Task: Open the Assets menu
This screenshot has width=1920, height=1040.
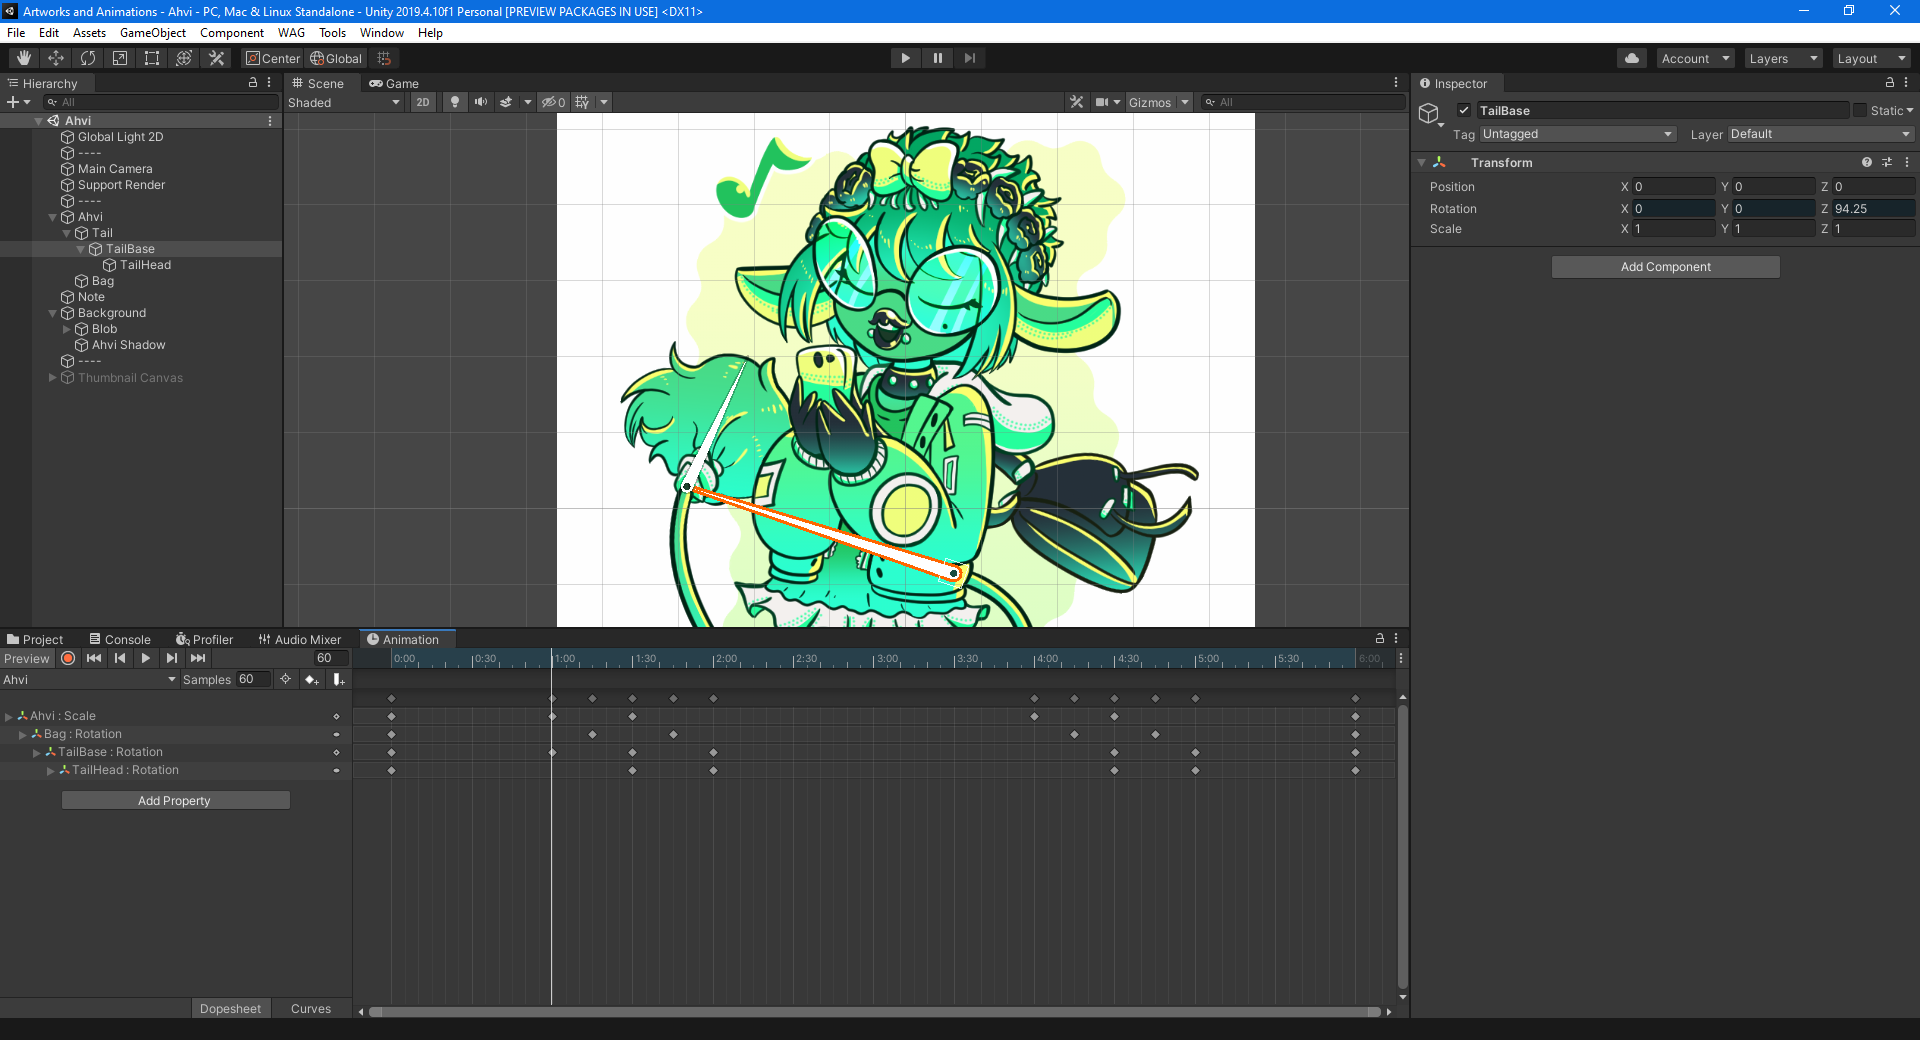Action: [x=89, y=33]
